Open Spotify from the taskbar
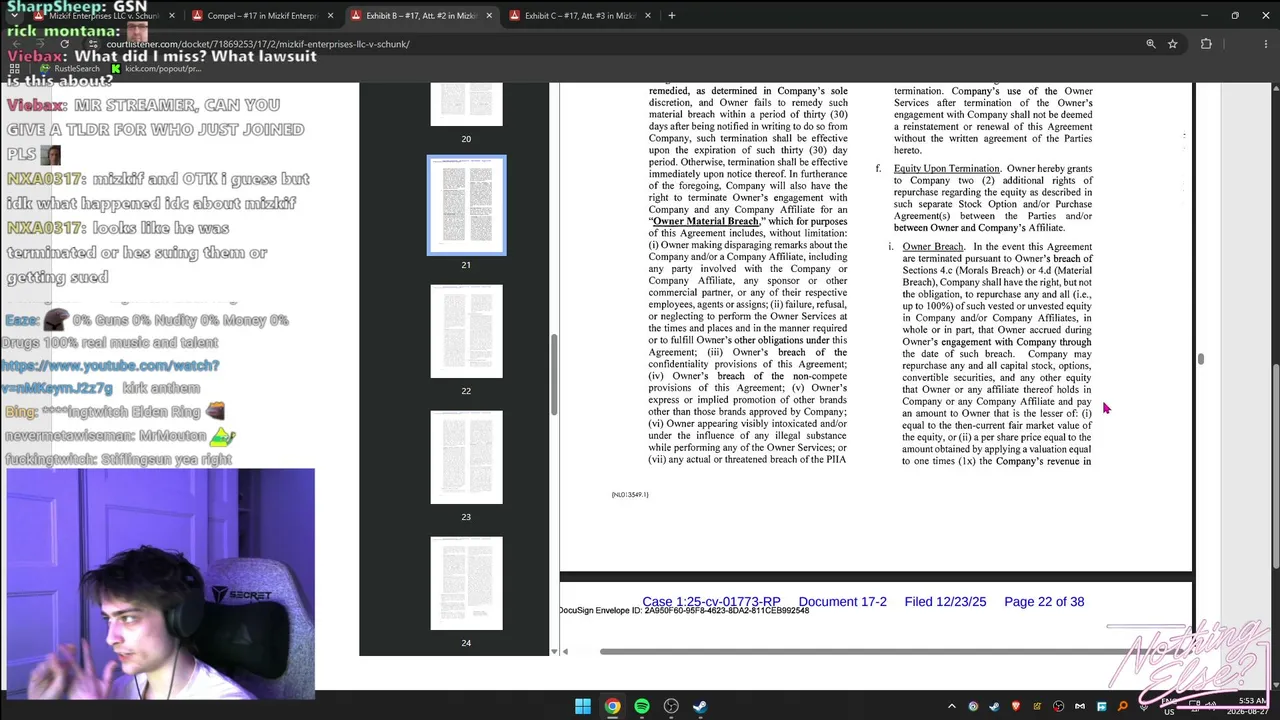1280x720 pixels. pyautogui.click(x=642, y=706)
